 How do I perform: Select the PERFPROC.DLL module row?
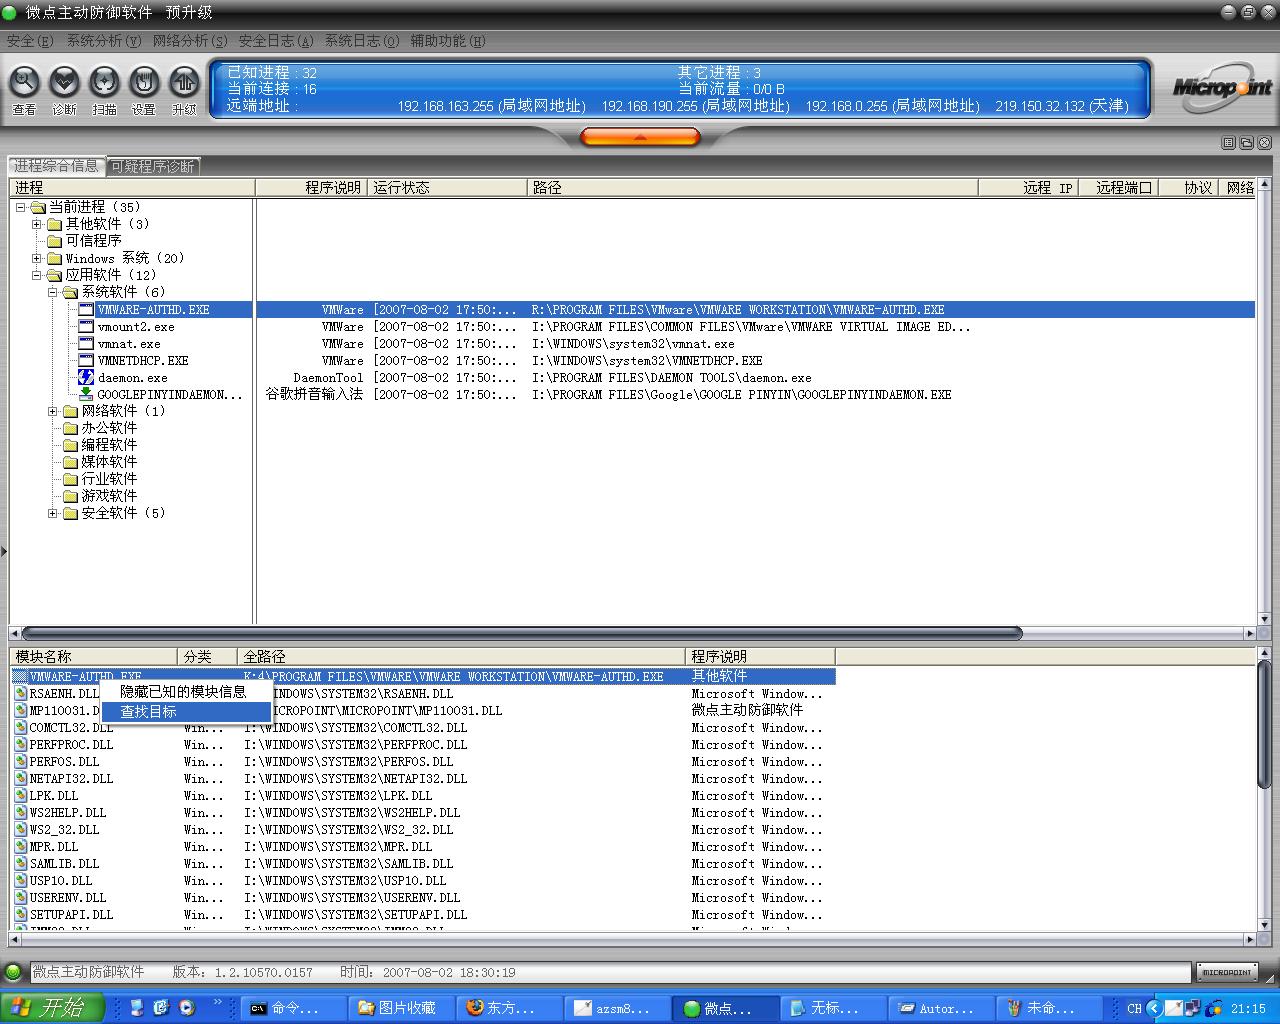423,745
